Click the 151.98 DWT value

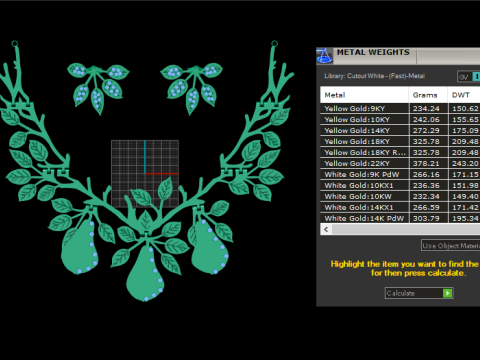point(465,185)
